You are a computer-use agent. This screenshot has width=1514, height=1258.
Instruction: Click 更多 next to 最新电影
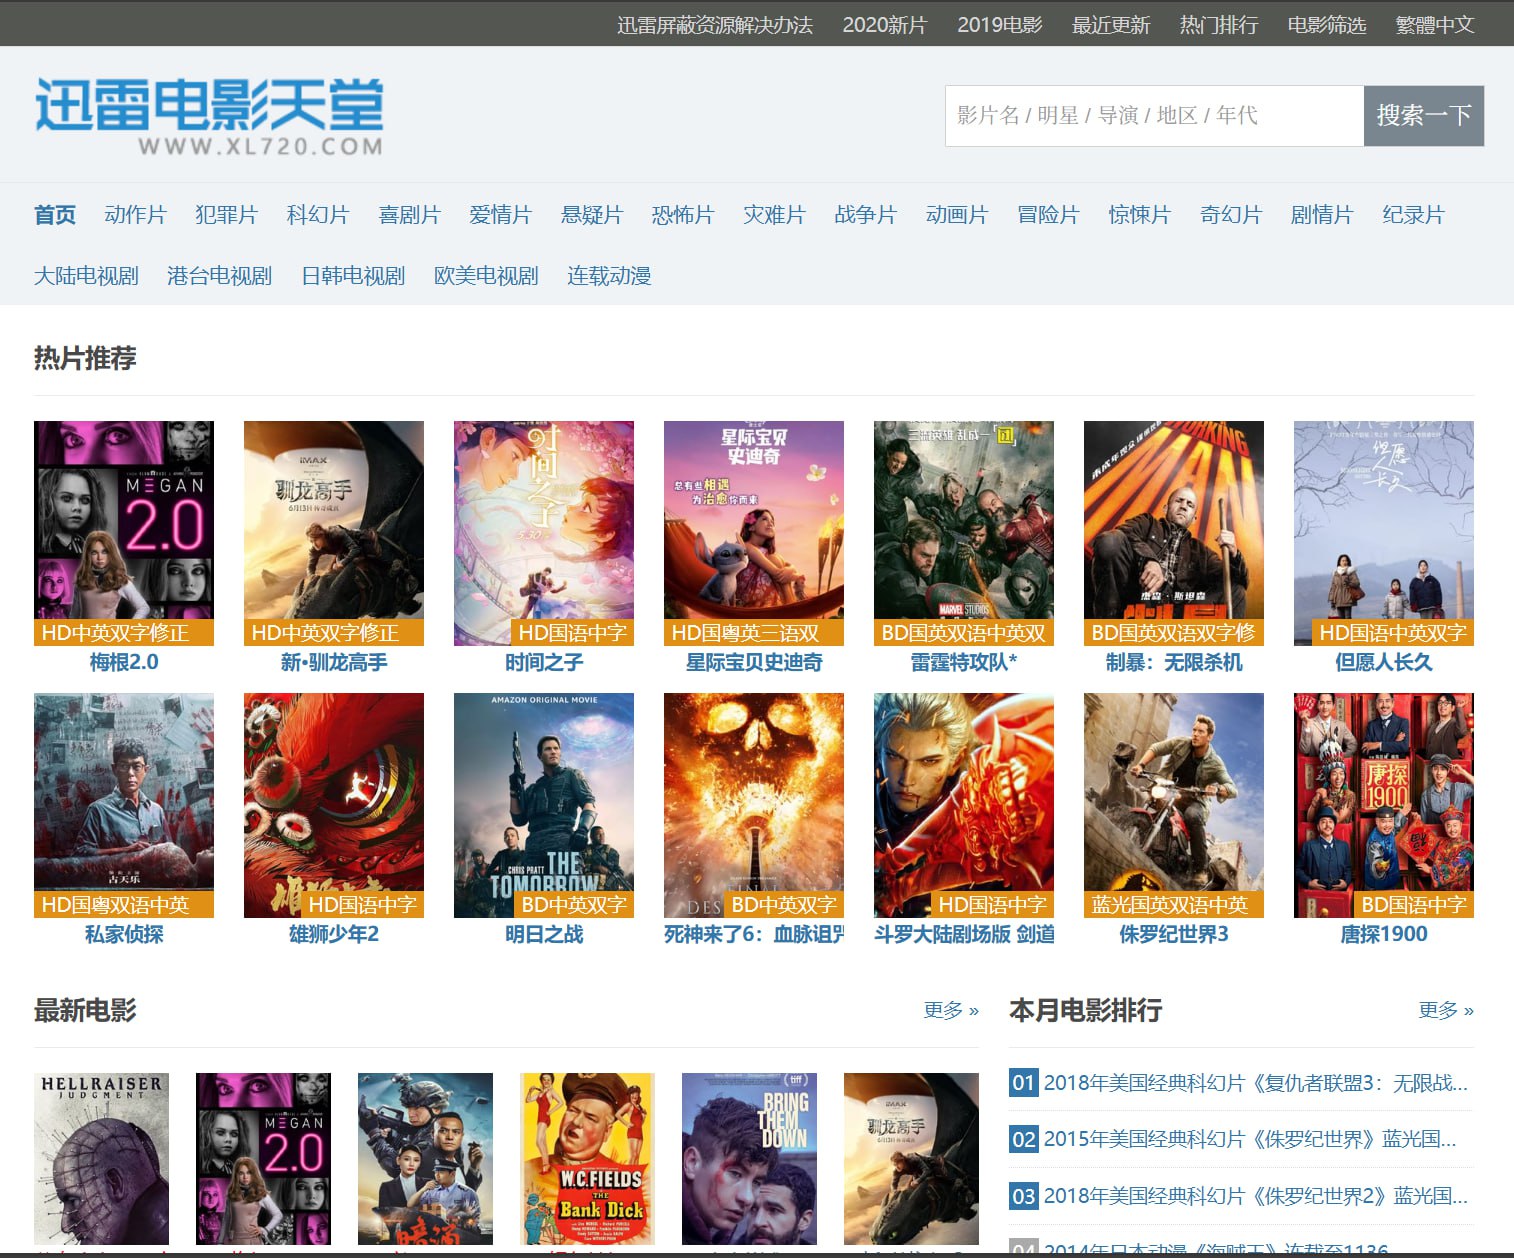951,1010
